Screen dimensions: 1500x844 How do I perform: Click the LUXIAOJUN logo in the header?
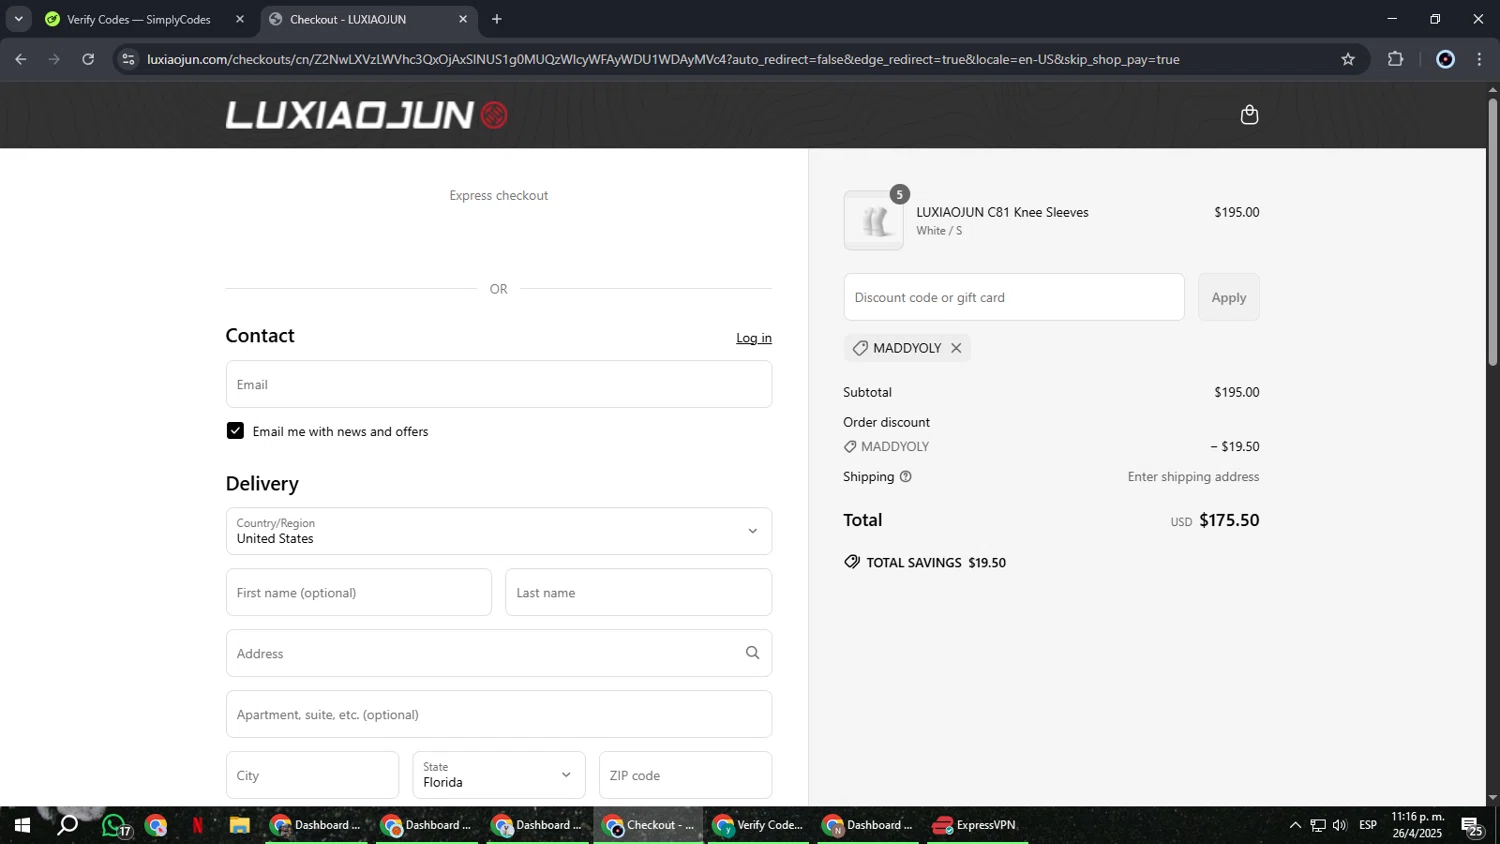[x=366, y=115]
